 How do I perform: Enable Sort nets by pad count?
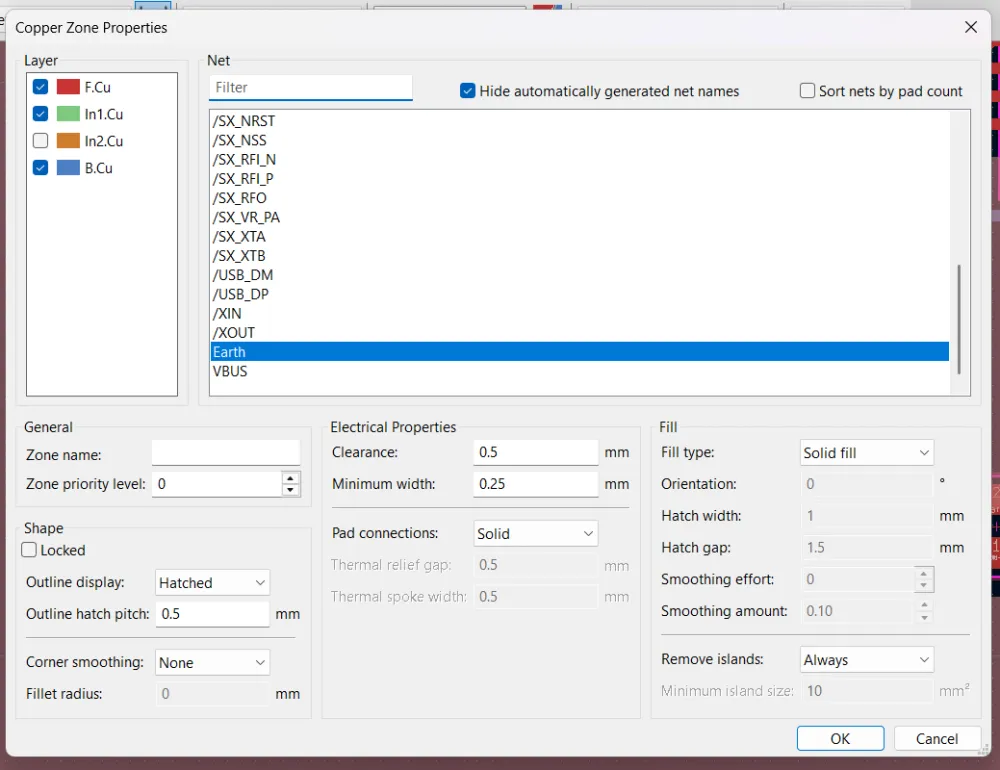coord(806,90)
